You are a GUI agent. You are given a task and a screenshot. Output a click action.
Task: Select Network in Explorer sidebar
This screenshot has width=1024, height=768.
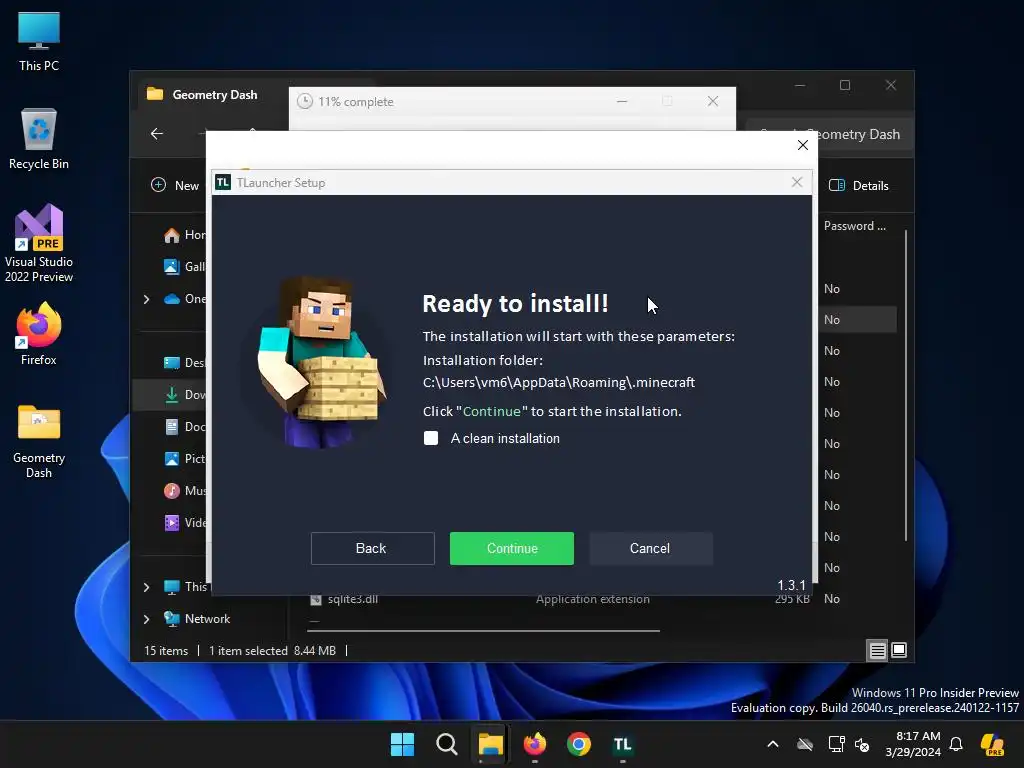click(197, 618)
